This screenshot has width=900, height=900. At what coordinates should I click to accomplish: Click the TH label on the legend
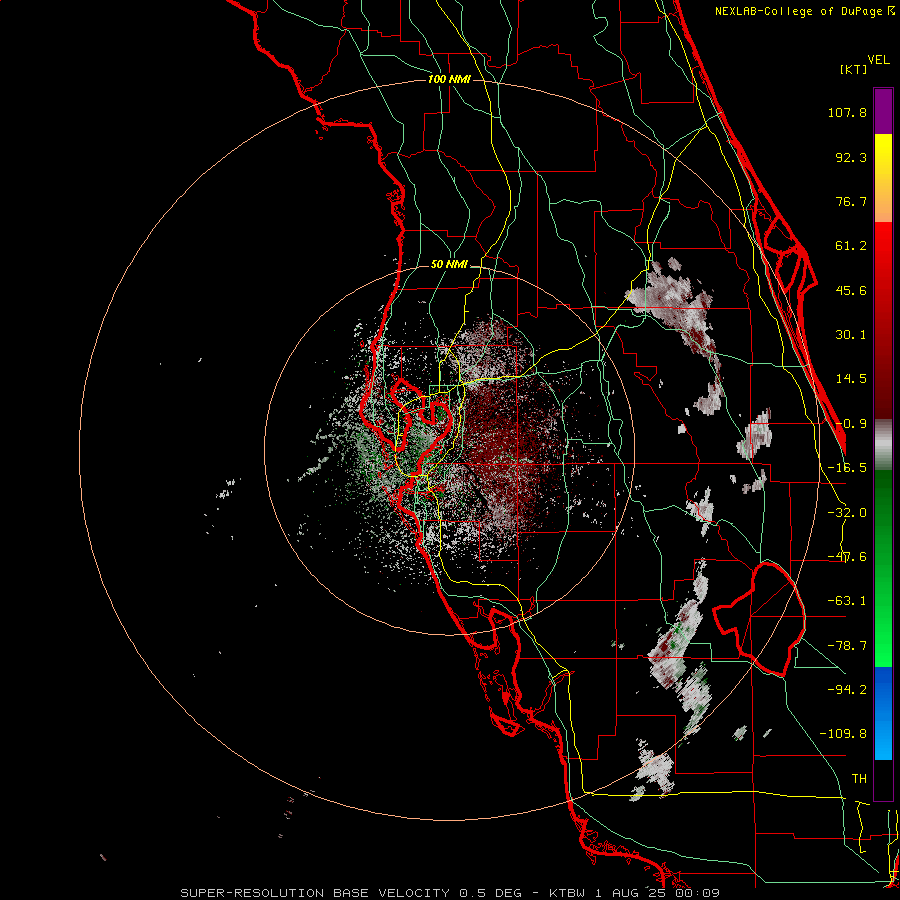click(859, 778)
